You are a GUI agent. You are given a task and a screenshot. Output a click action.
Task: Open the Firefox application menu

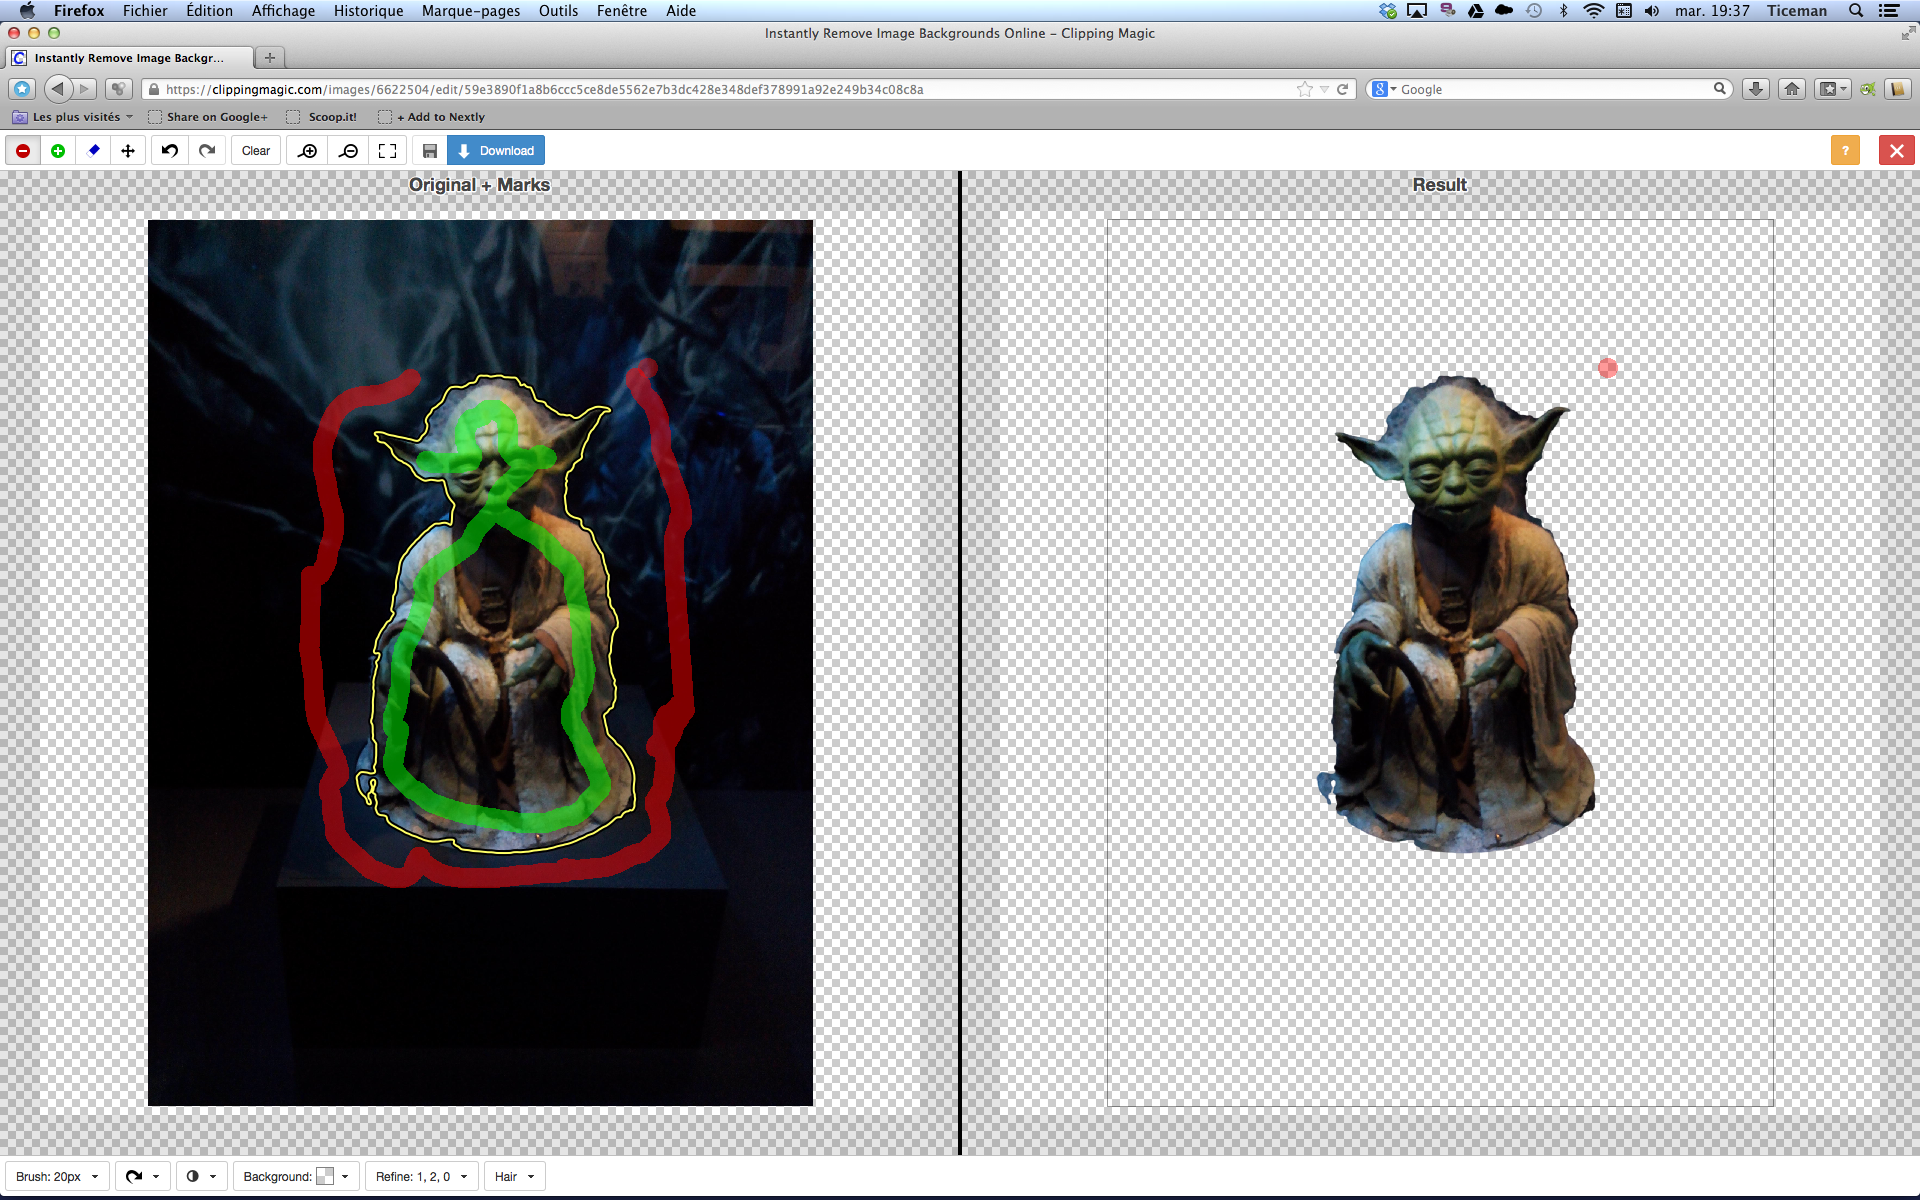coord(79,11)
